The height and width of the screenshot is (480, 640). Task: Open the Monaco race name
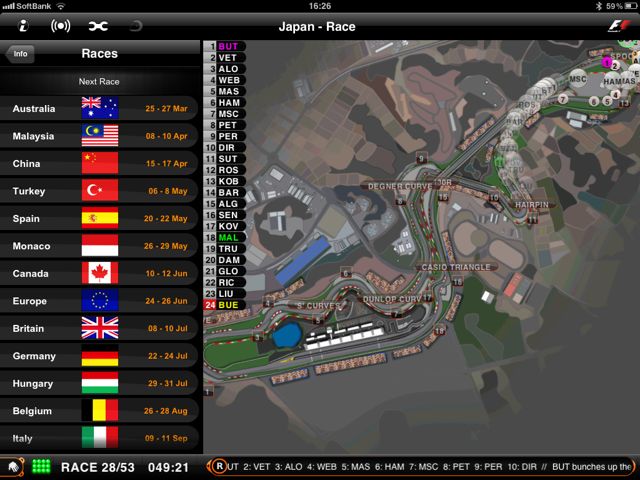point(31,246)
